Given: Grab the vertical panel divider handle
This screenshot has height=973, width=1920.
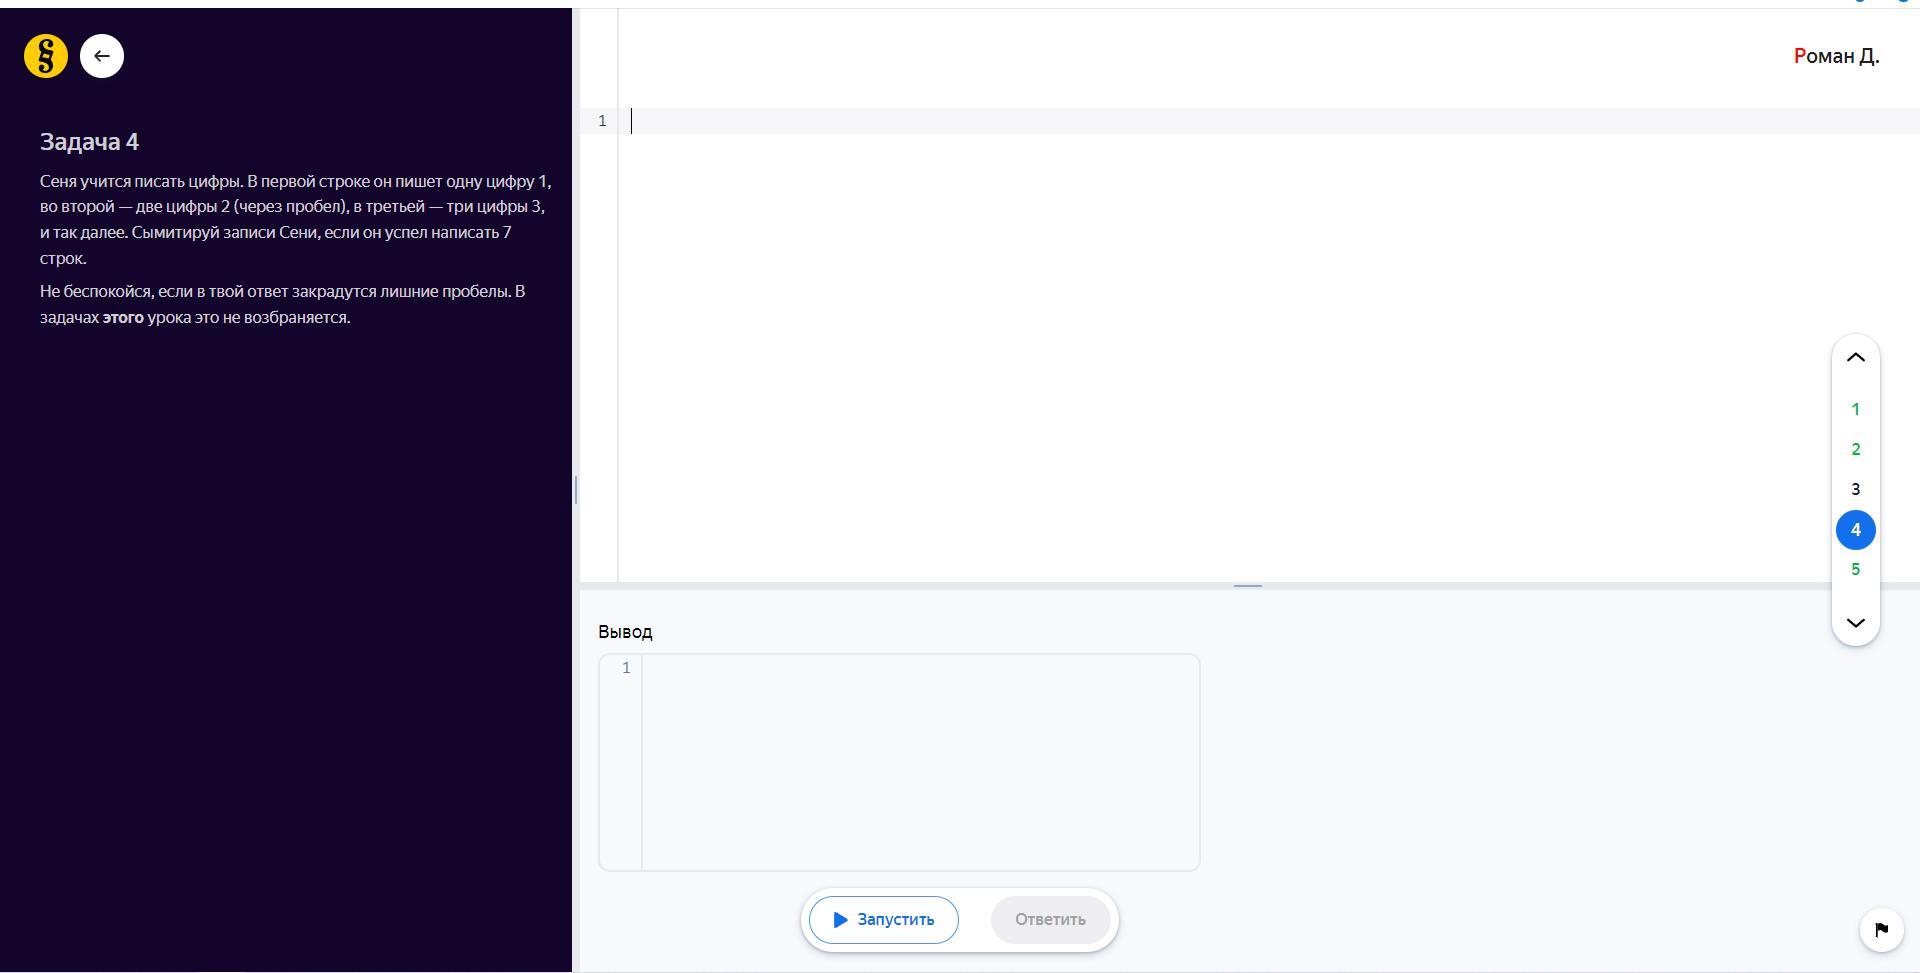Looking at the screenshot, I should 576,490.
